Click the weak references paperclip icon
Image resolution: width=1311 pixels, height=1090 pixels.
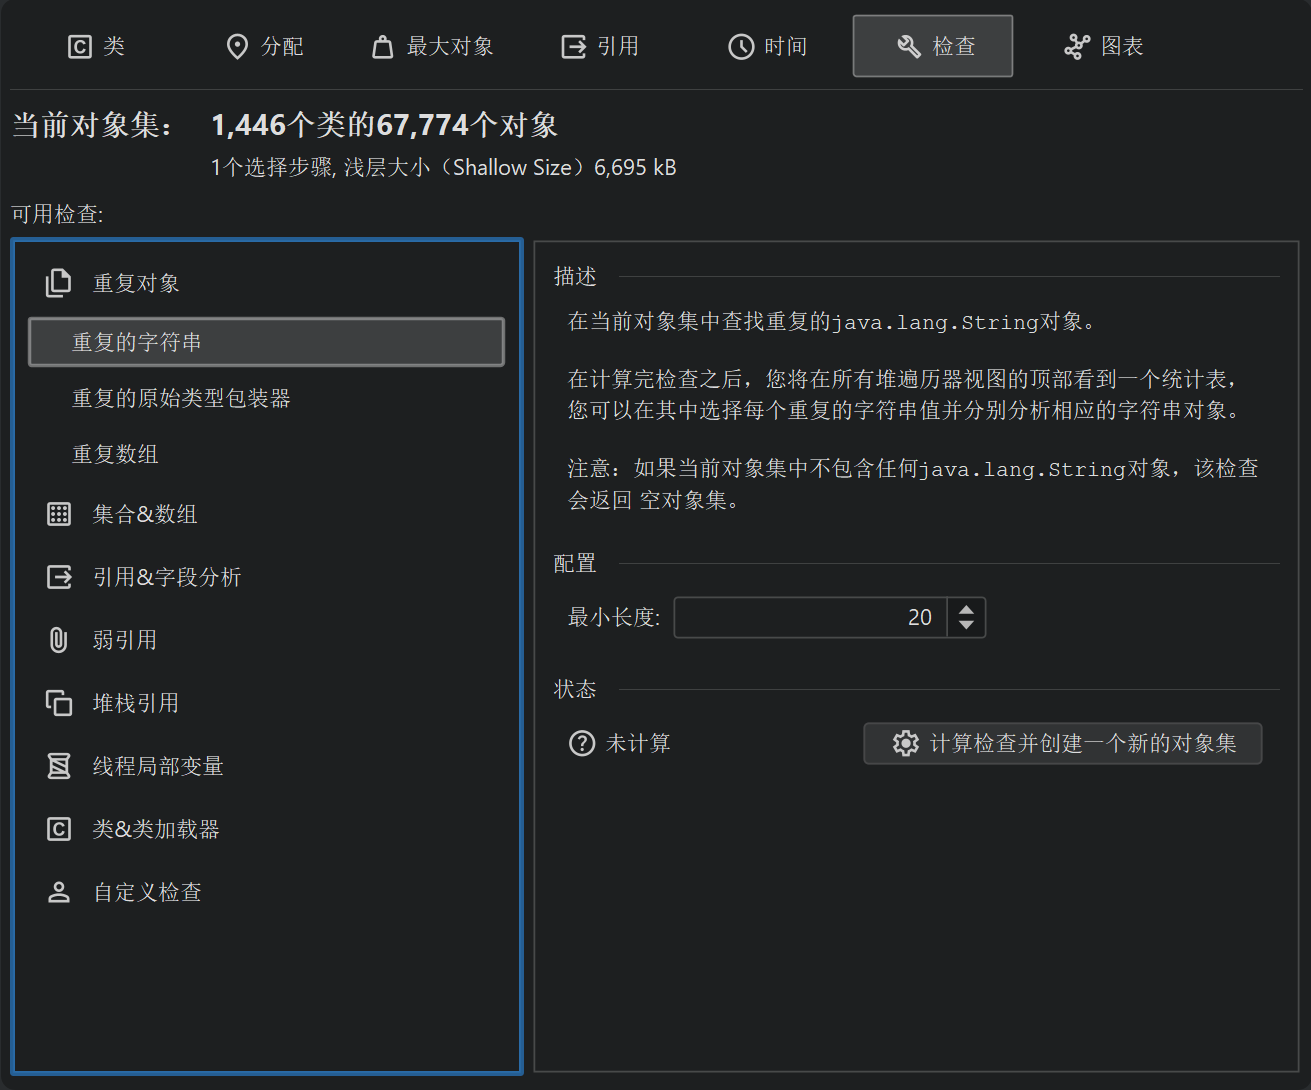[x=59, y=640]
